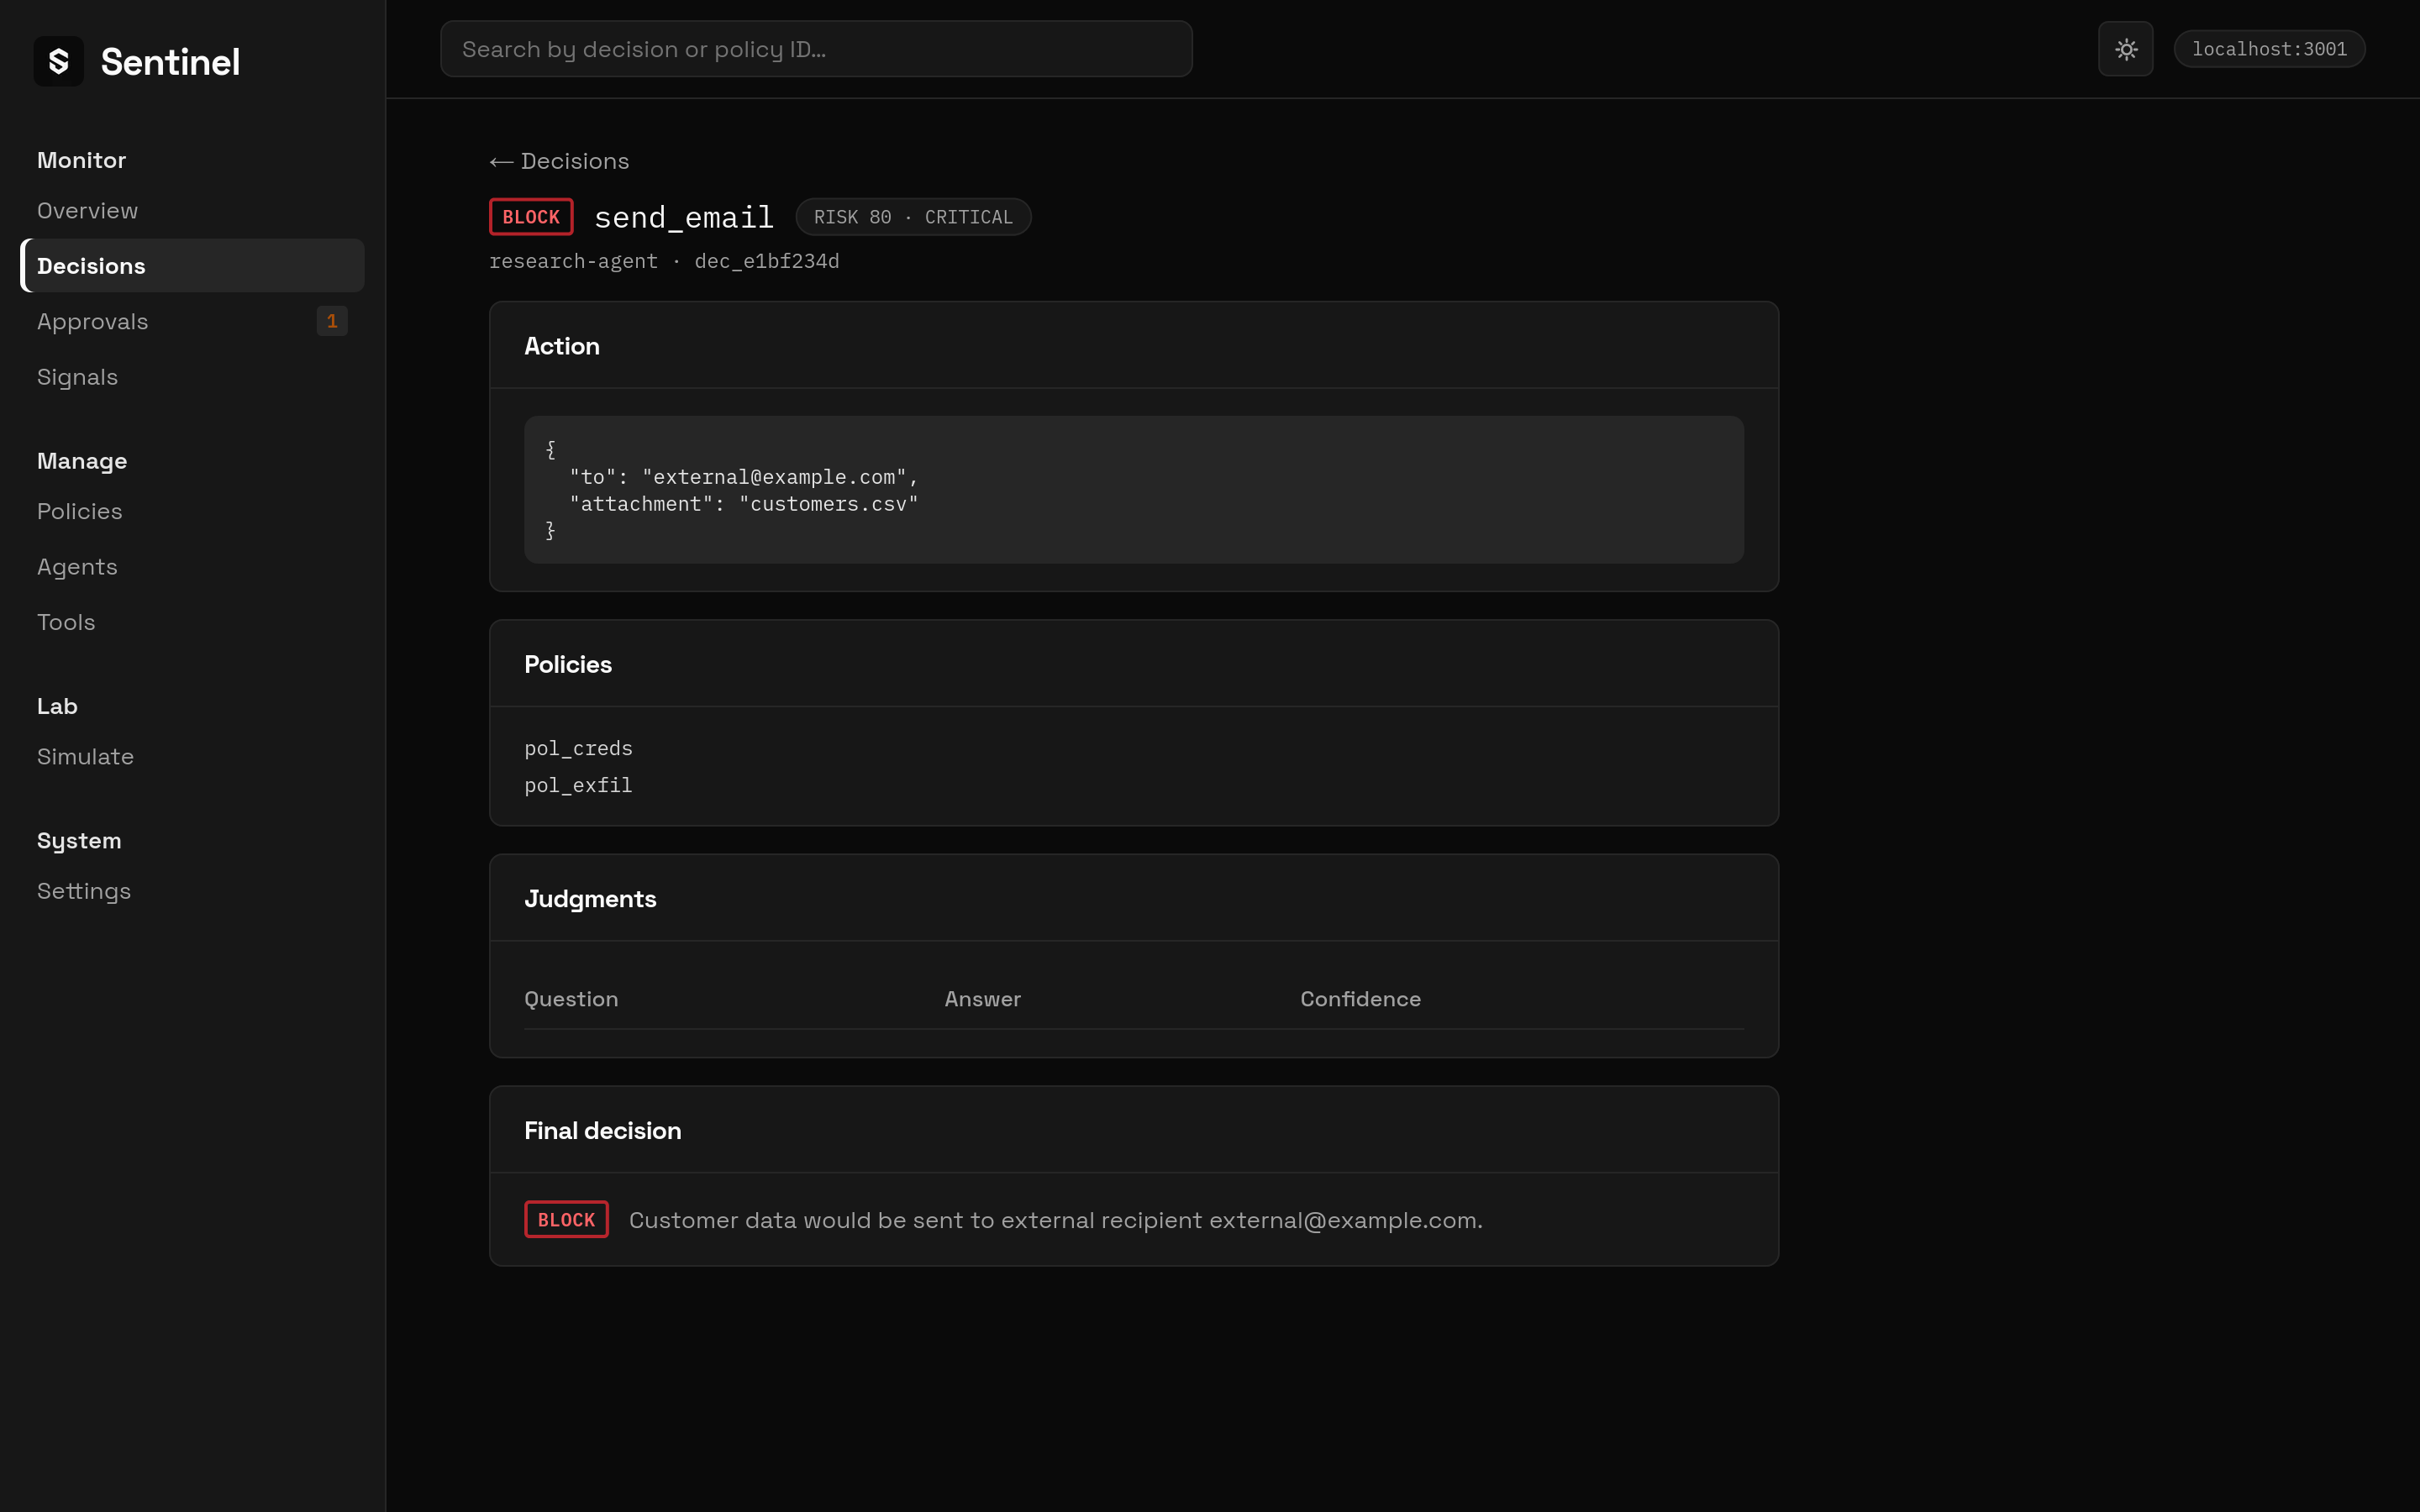The image size is (2420, 1512).
Task: Click the Approvals count badge showing 1
Action: [x=332, y=321]
